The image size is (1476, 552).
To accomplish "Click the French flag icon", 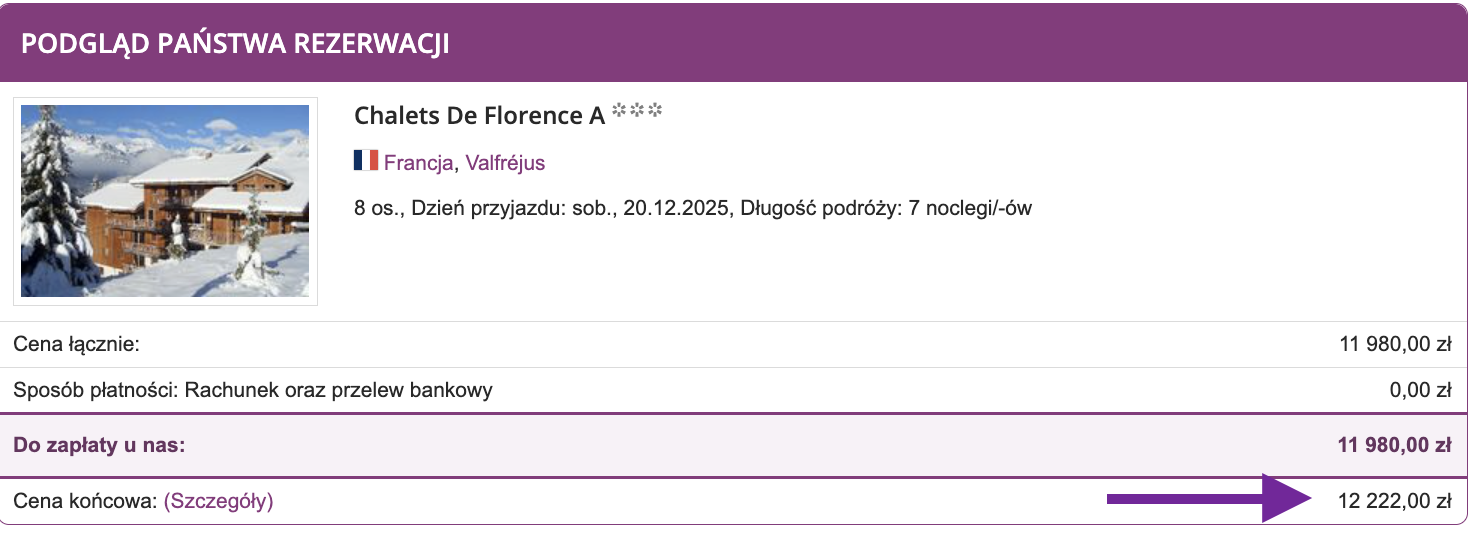I will 365,162.
